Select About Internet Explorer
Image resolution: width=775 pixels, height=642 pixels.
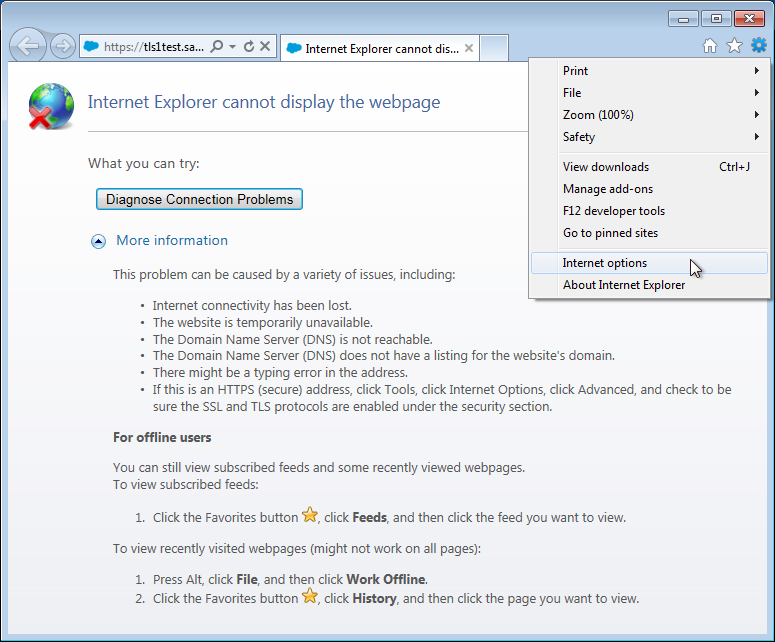click(649, 285)
